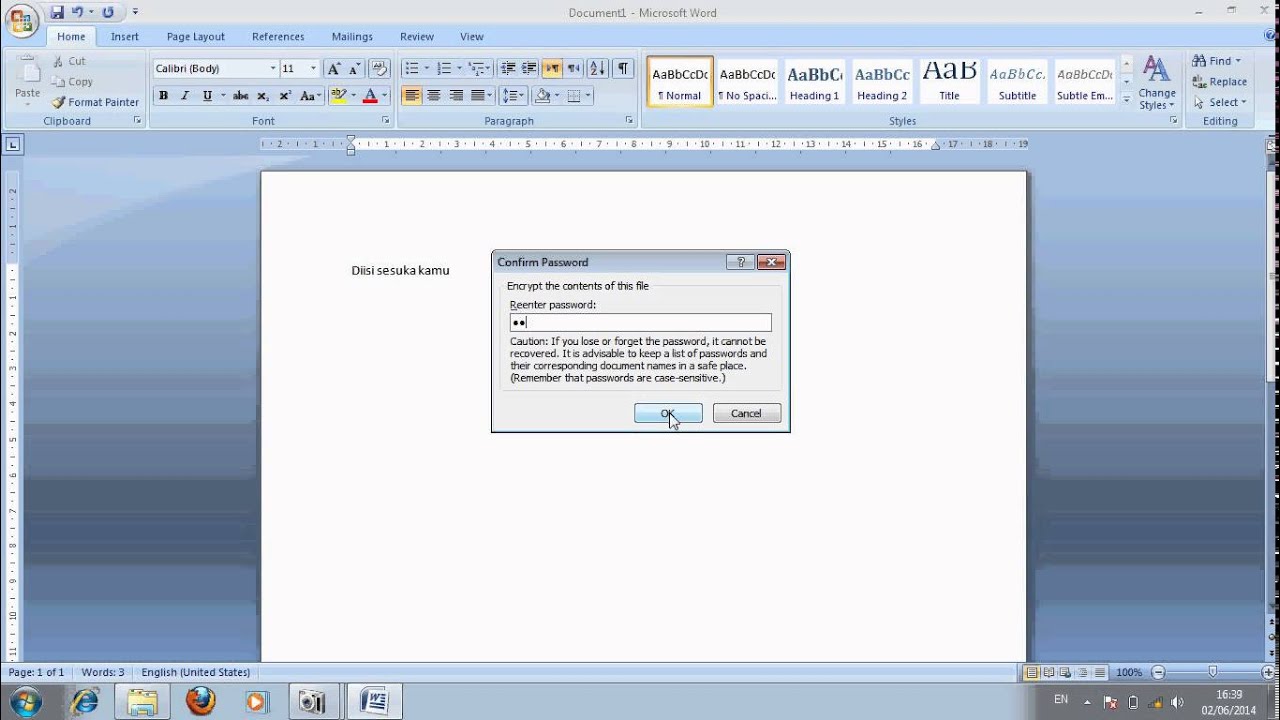Viewport: 1280px width, 720px height.
Task: Justify the text
Action: point(478,96)
